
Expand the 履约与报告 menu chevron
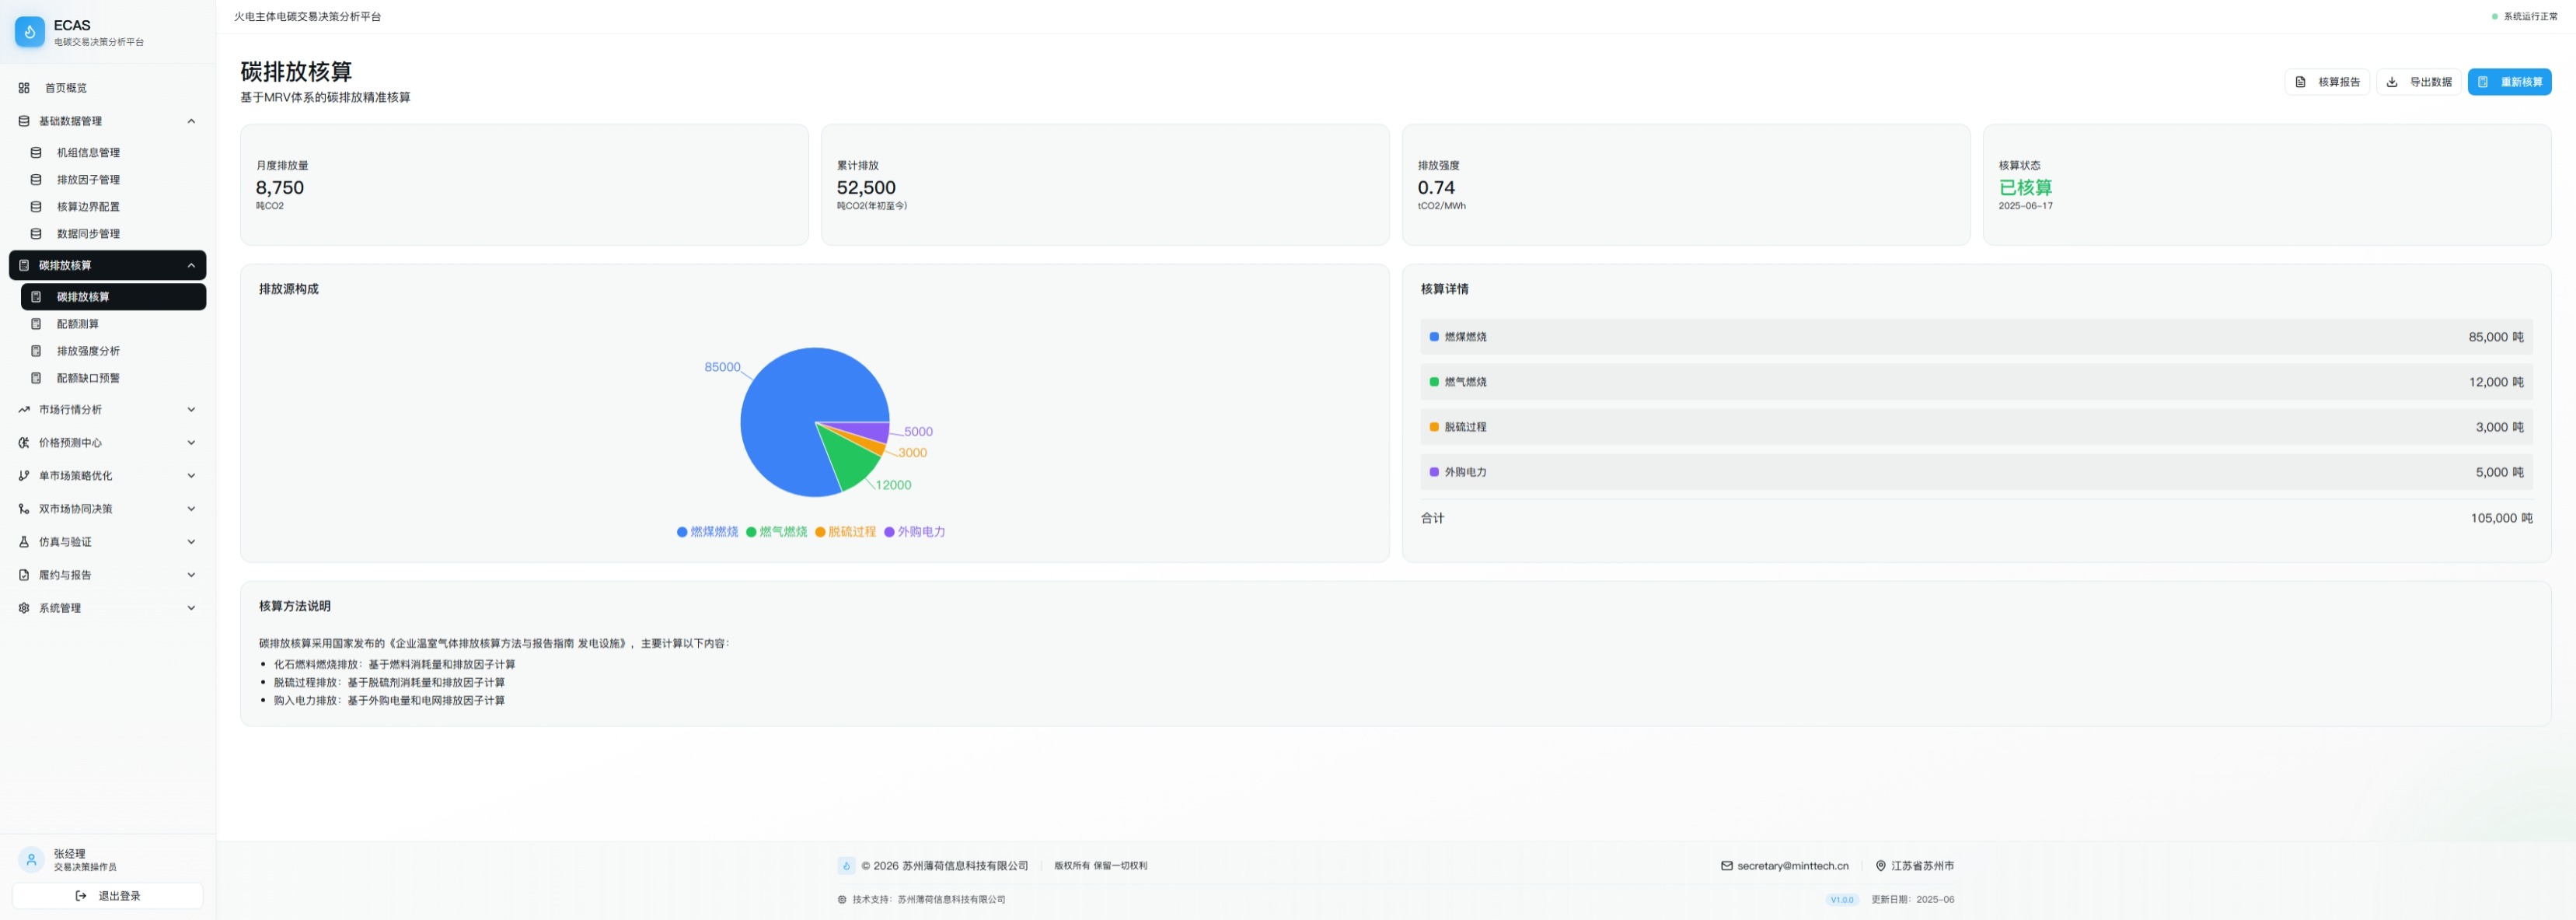pyautogui.click(x=191, y=575)
